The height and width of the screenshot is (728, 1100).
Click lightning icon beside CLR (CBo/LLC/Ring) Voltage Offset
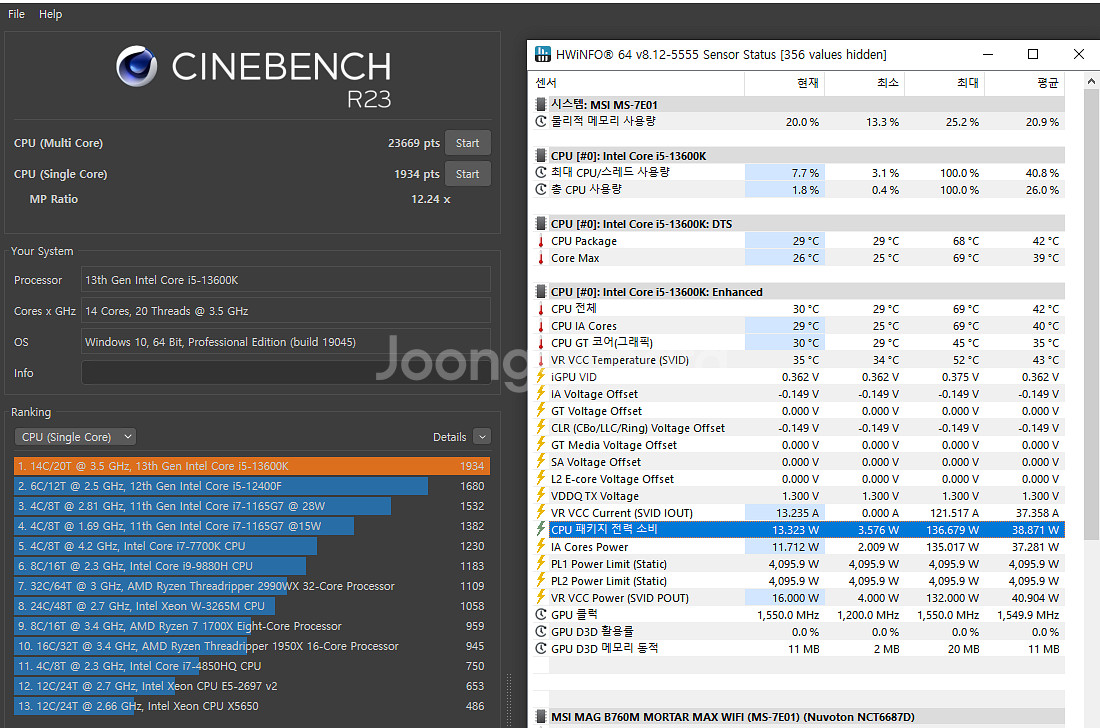(541, 428)
